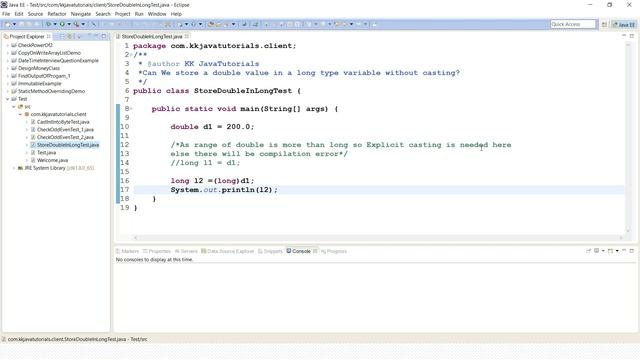The width and height of the screenshot is (640, 360).
Task: Click the Open Console icon in Console toolbar
Action: click(610, 251)
